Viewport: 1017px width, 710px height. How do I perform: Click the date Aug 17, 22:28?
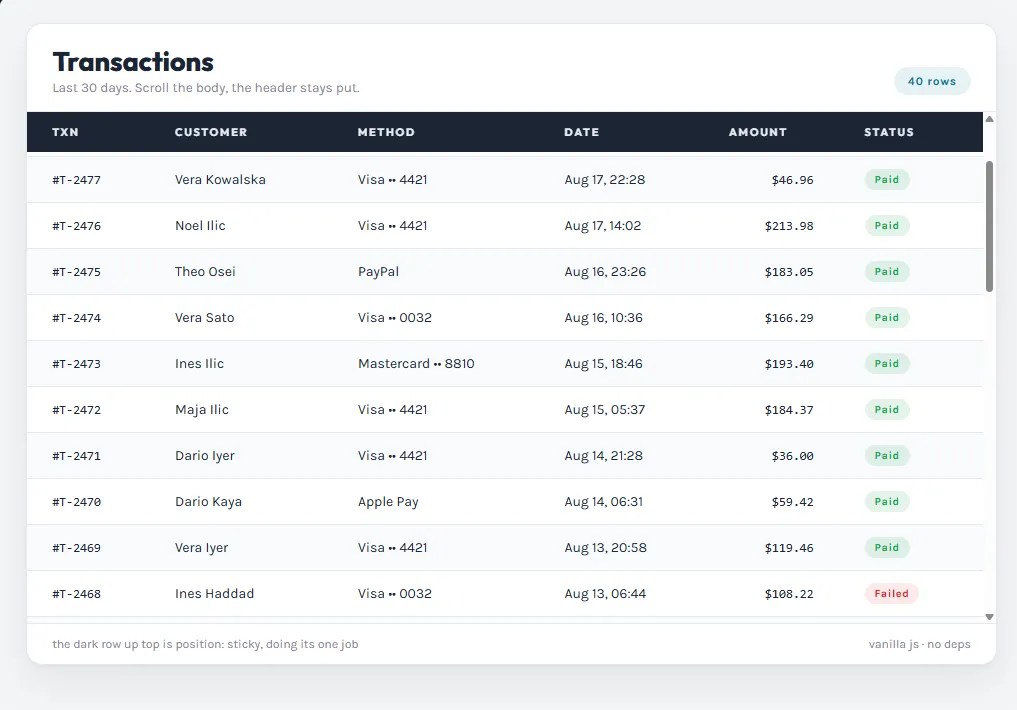click(605, 180)
